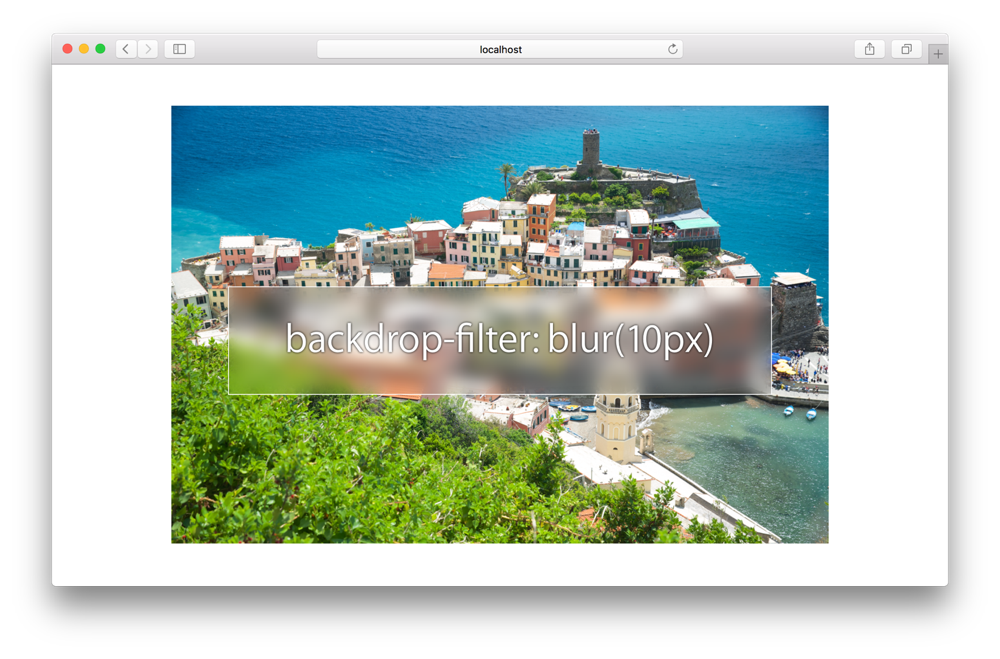Click the localhost address bar

coord(500,49)
